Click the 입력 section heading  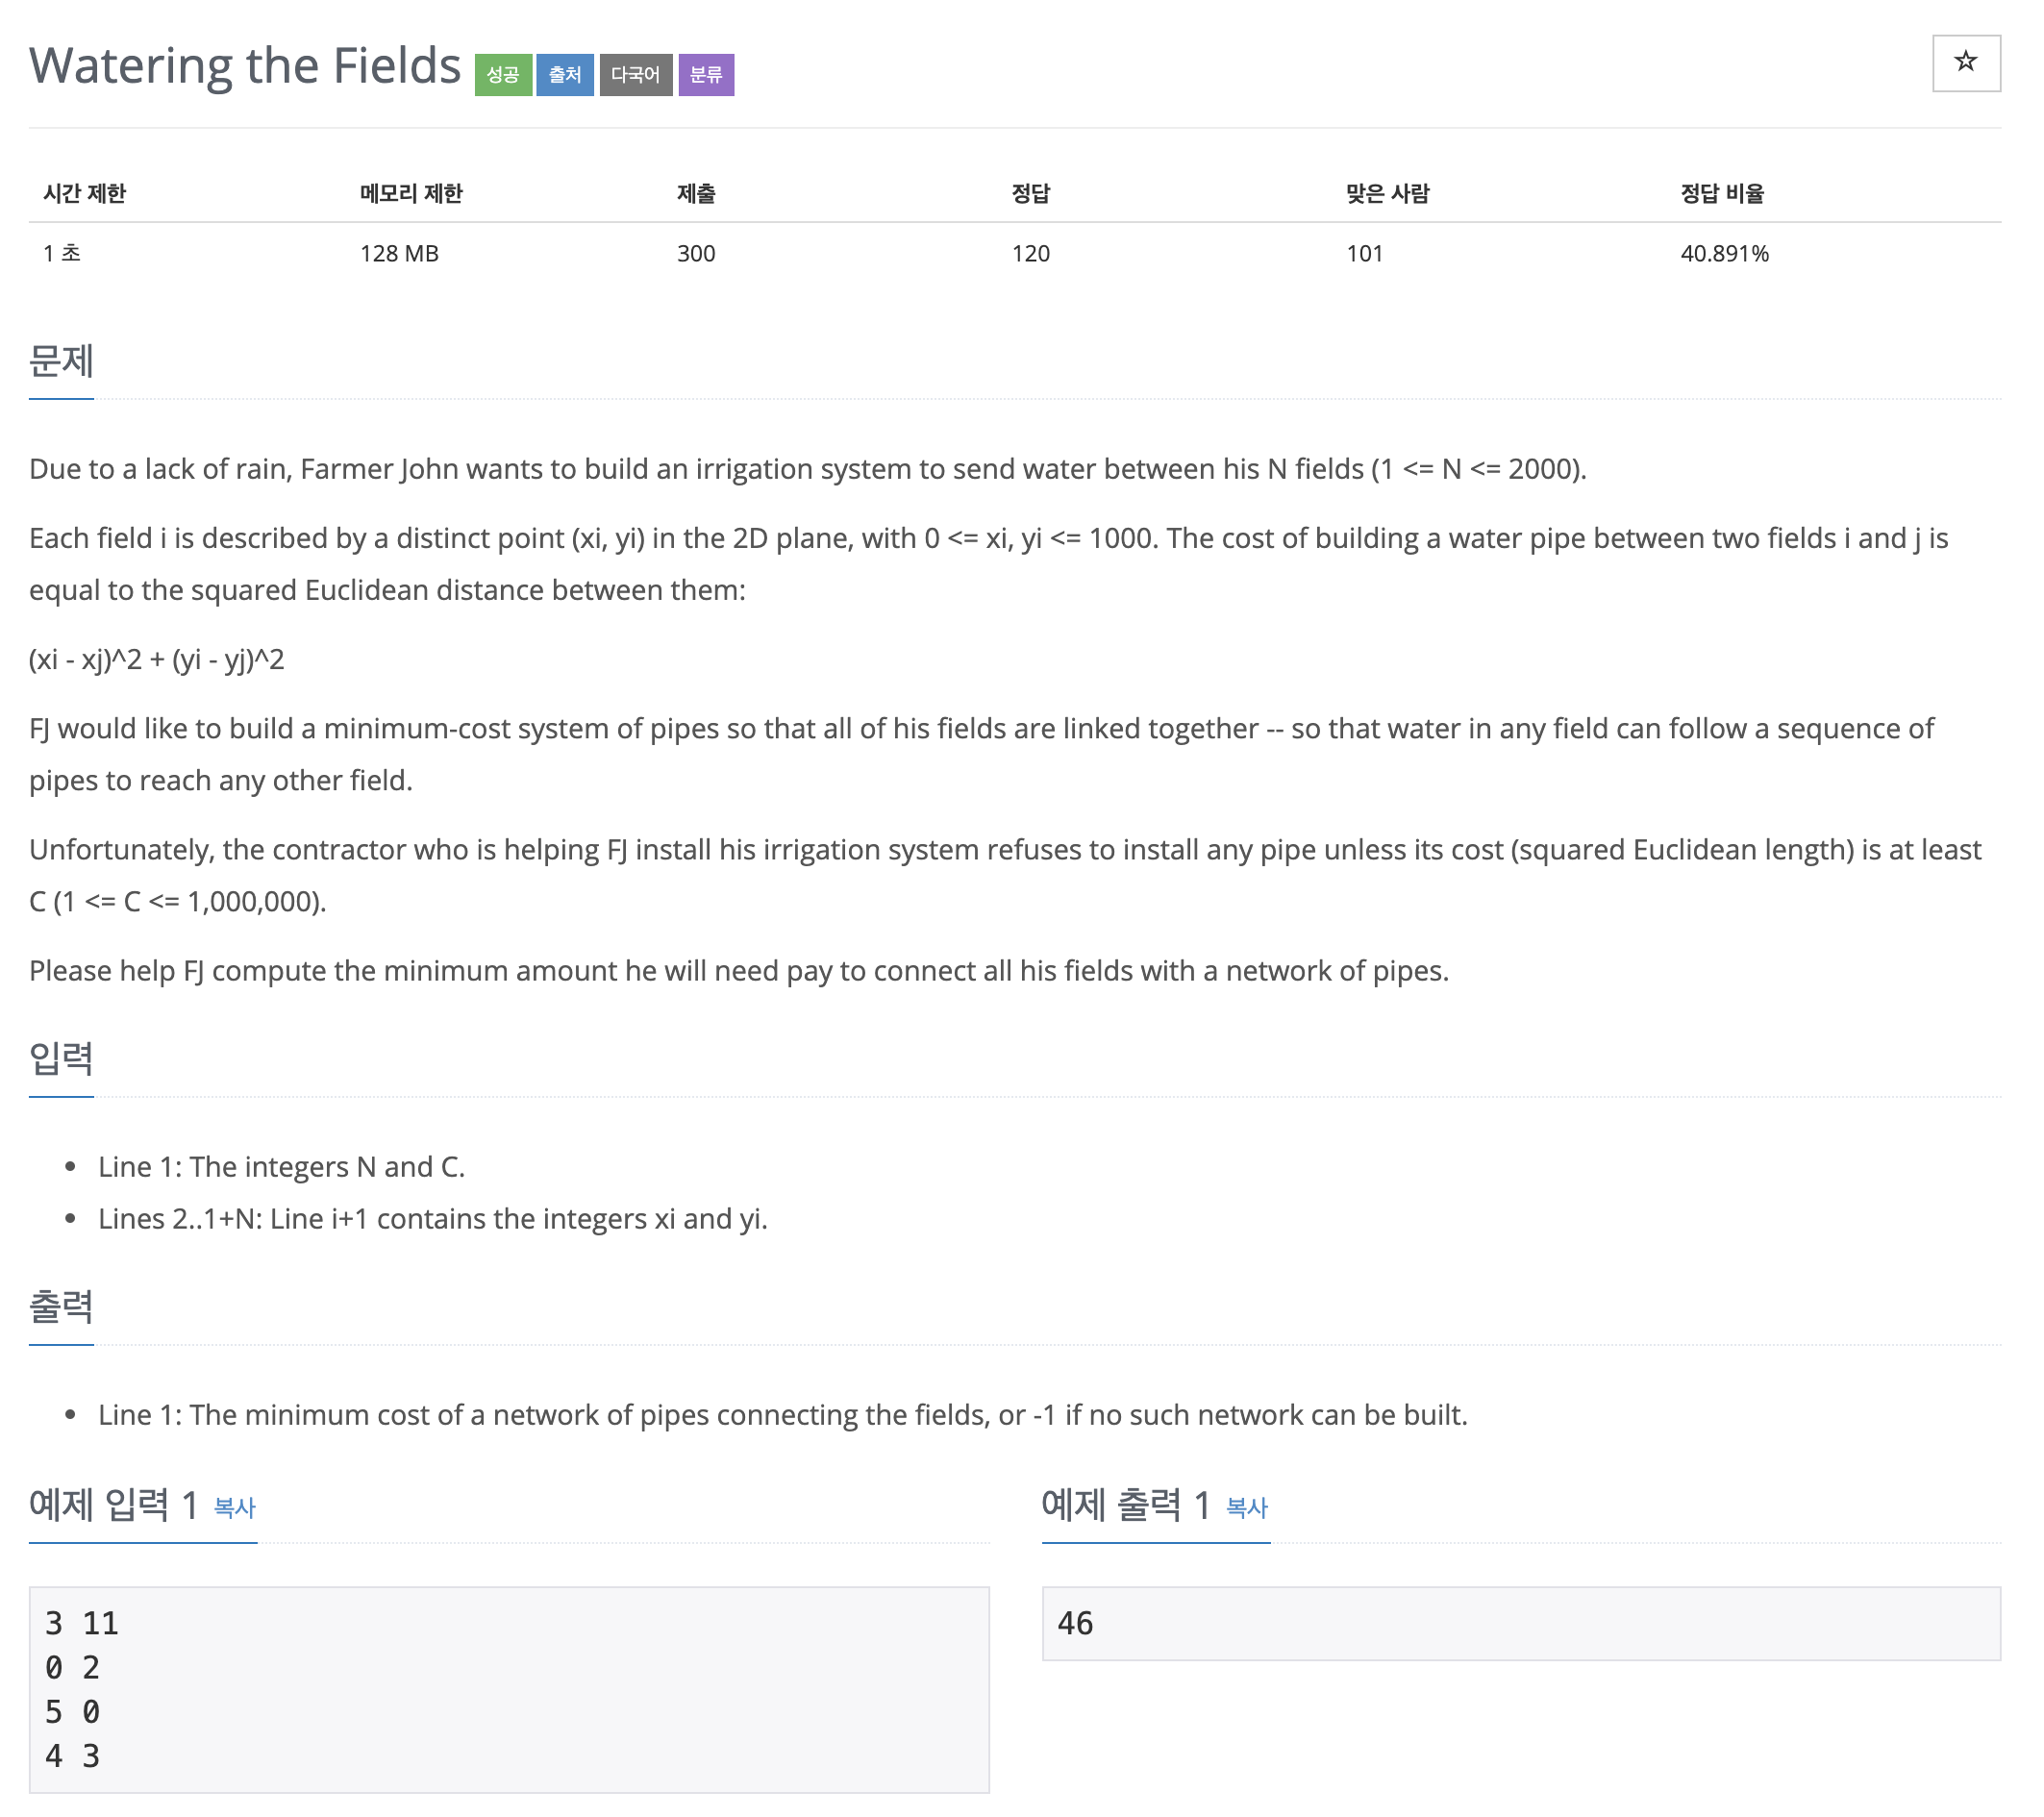click(61, 1058)
